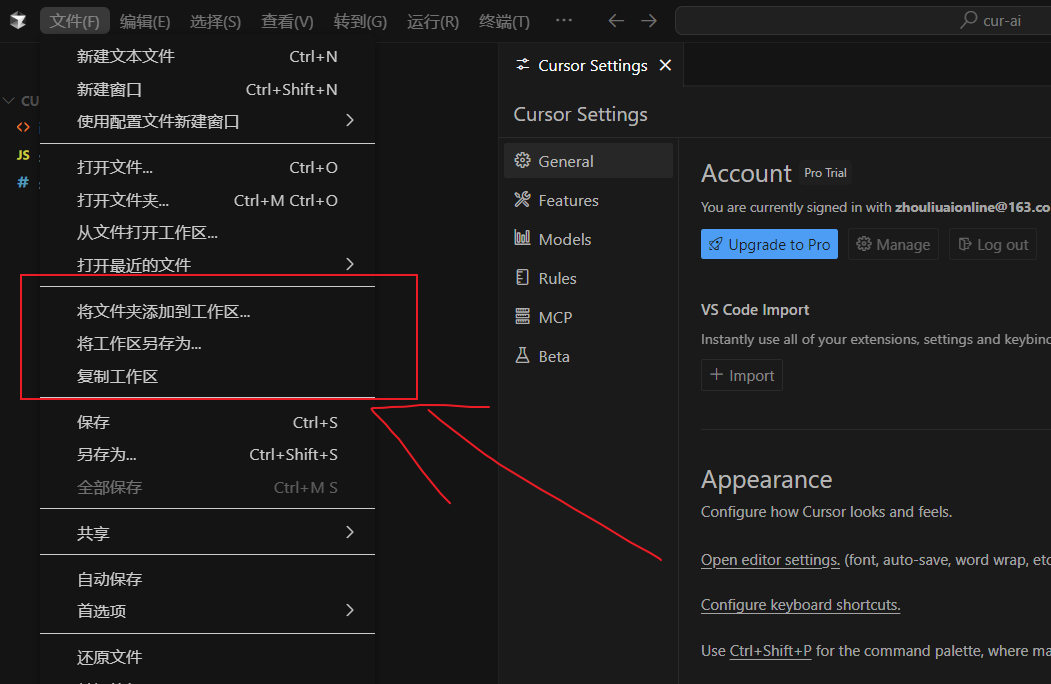The height and width of the screenshot is (684, 1051).
Task: Choose 将文件夹添加到工作区... entry
Action: coord(207,311)
